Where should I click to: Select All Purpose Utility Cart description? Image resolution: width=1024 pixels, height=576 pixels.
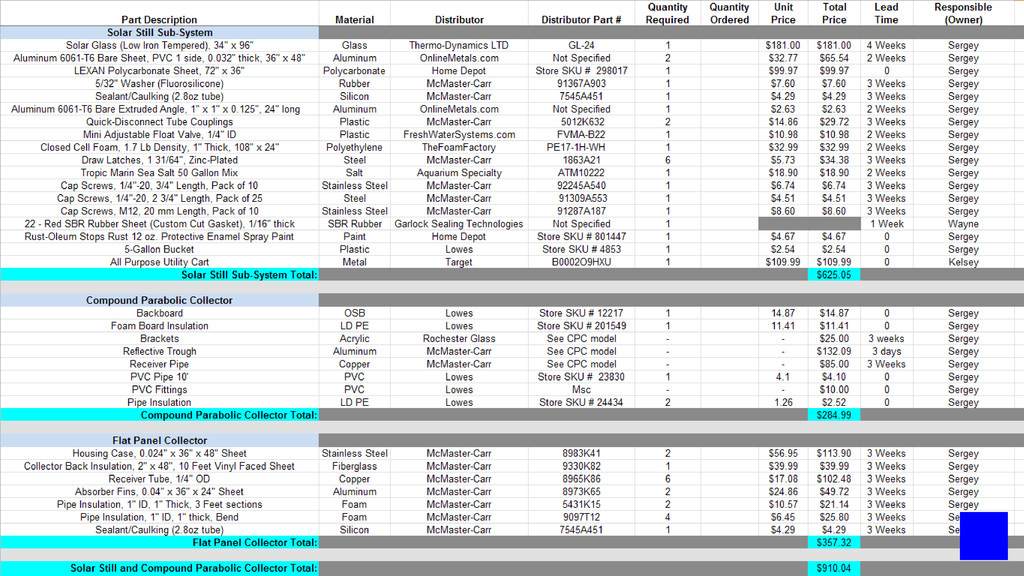click(159, 263)
